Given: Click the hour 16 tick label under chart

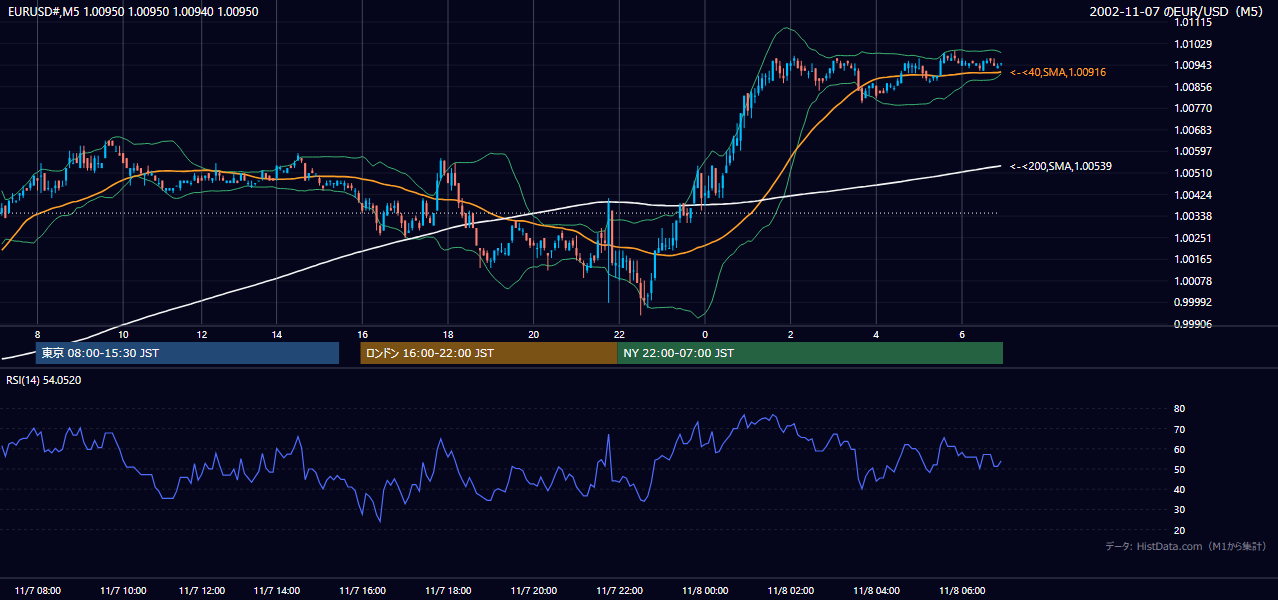Looking at the screenshot, I should click(362, 334).
